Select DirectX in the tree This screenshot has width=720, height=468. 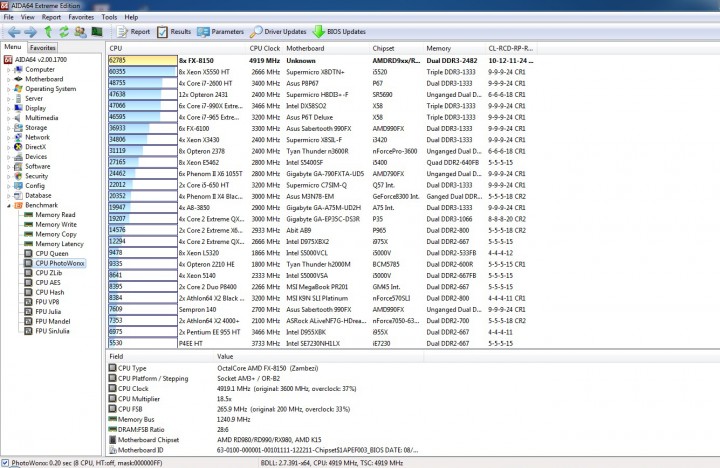tap(35, 147)
